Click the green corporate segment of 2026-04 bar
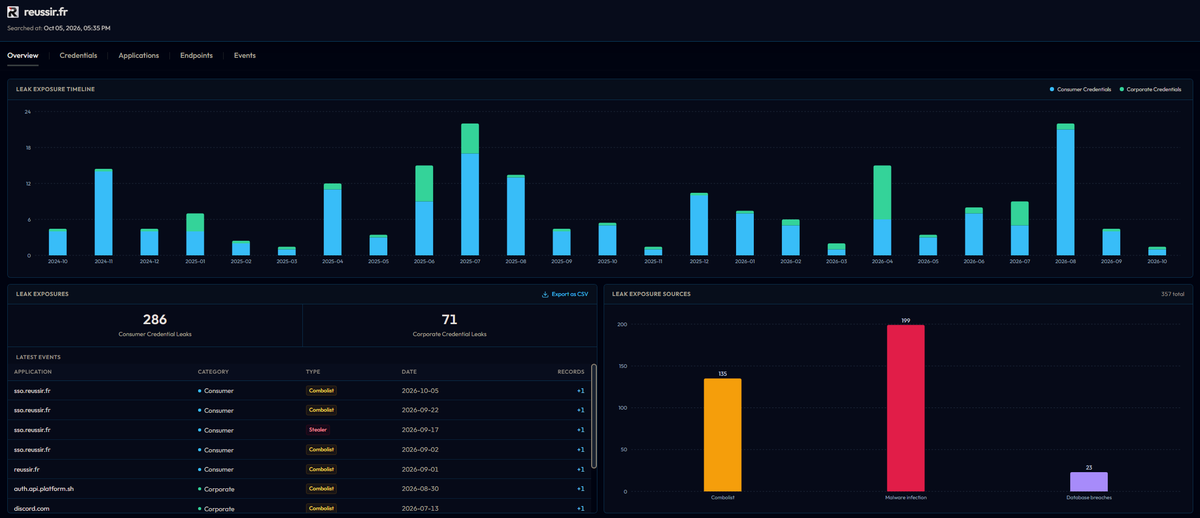 (882, 193)
